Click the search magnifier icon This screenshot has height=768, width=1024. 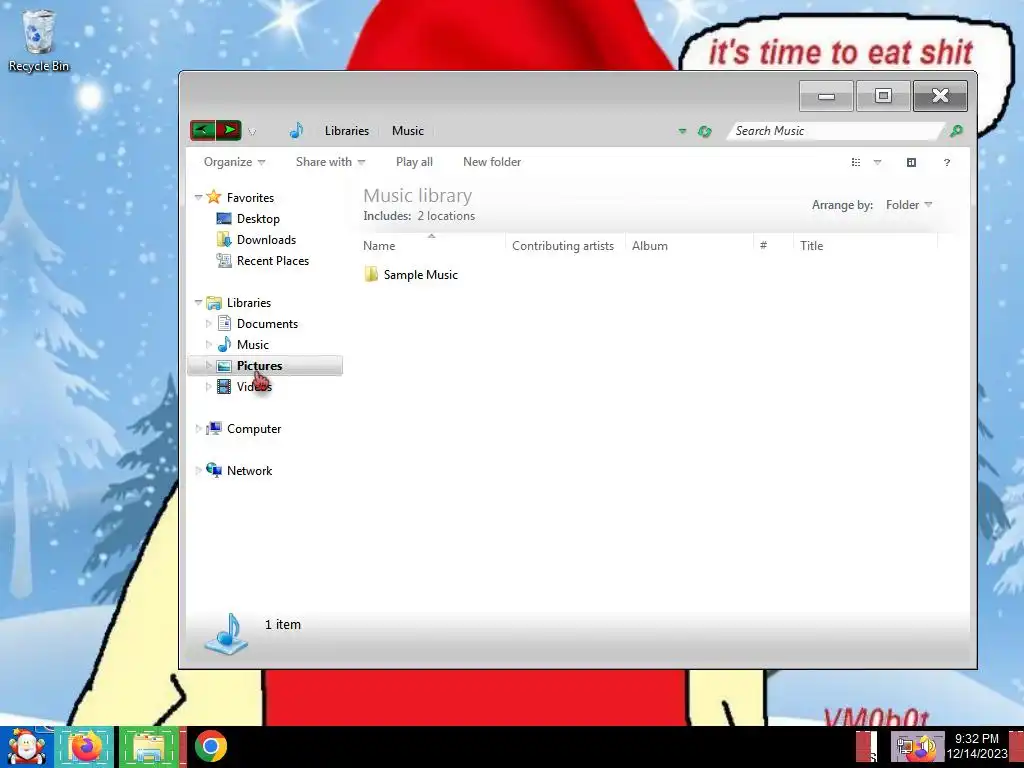(956, 131)
